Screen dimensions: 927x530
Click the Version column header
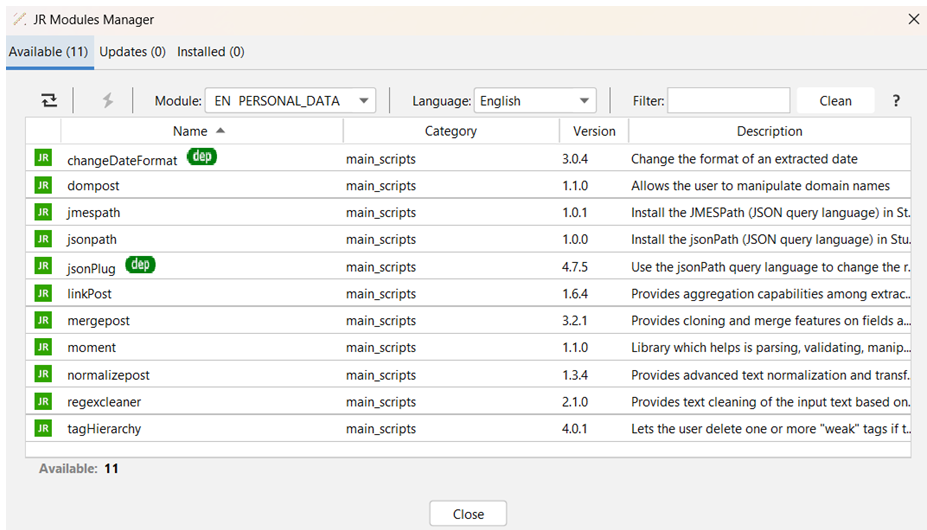(x=594, y=131)
